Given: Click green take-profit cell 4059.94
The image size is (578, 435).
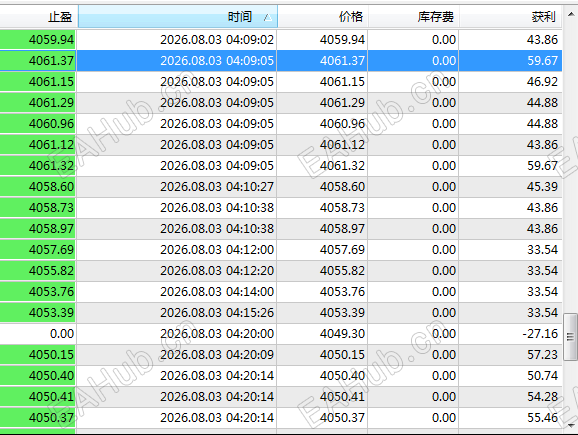Looking at the screenshot, I should tap(38, 39).
